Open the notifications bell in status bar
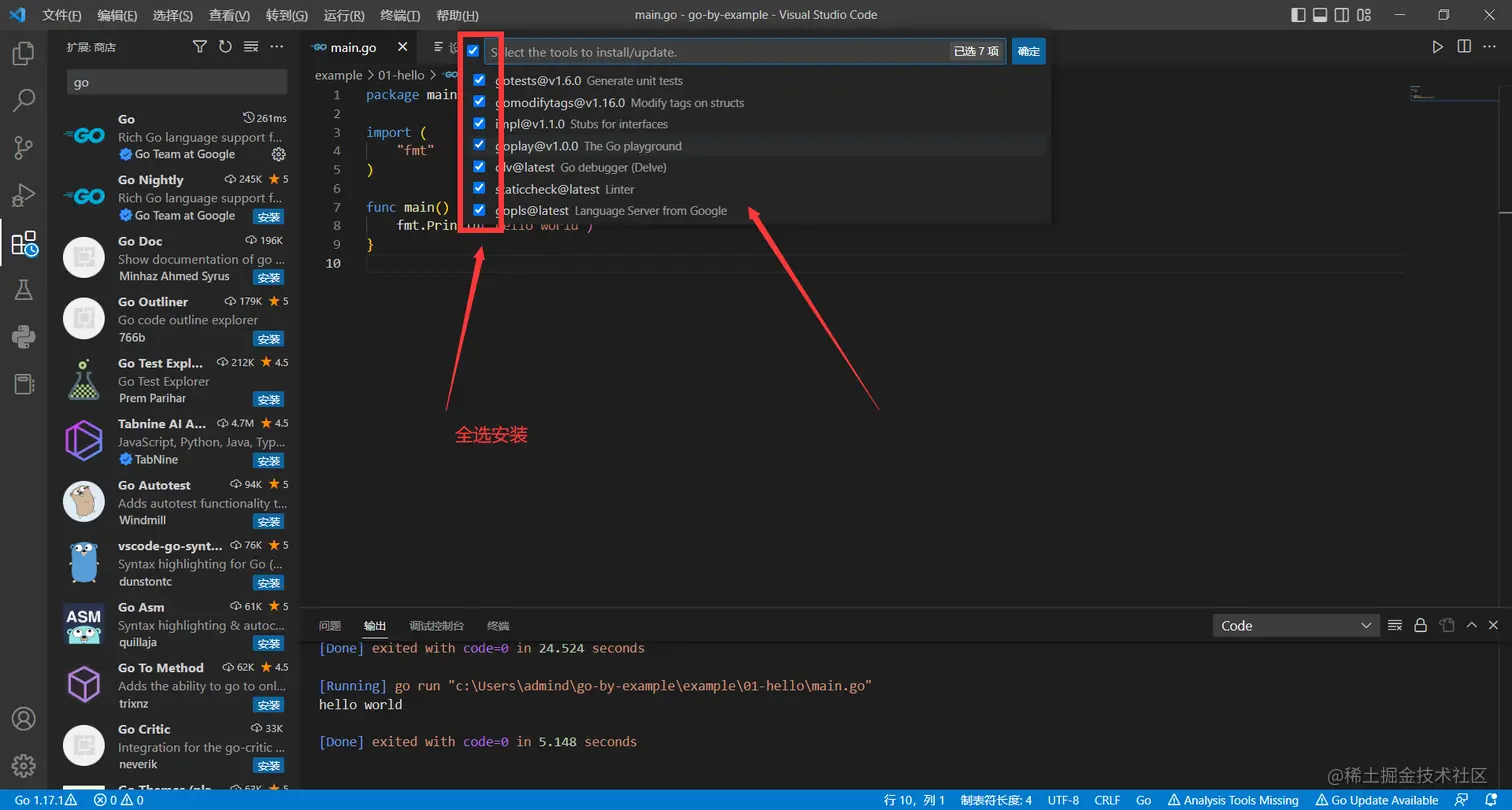Viewport: 1512px width, 810px height. click(1493, 800)
